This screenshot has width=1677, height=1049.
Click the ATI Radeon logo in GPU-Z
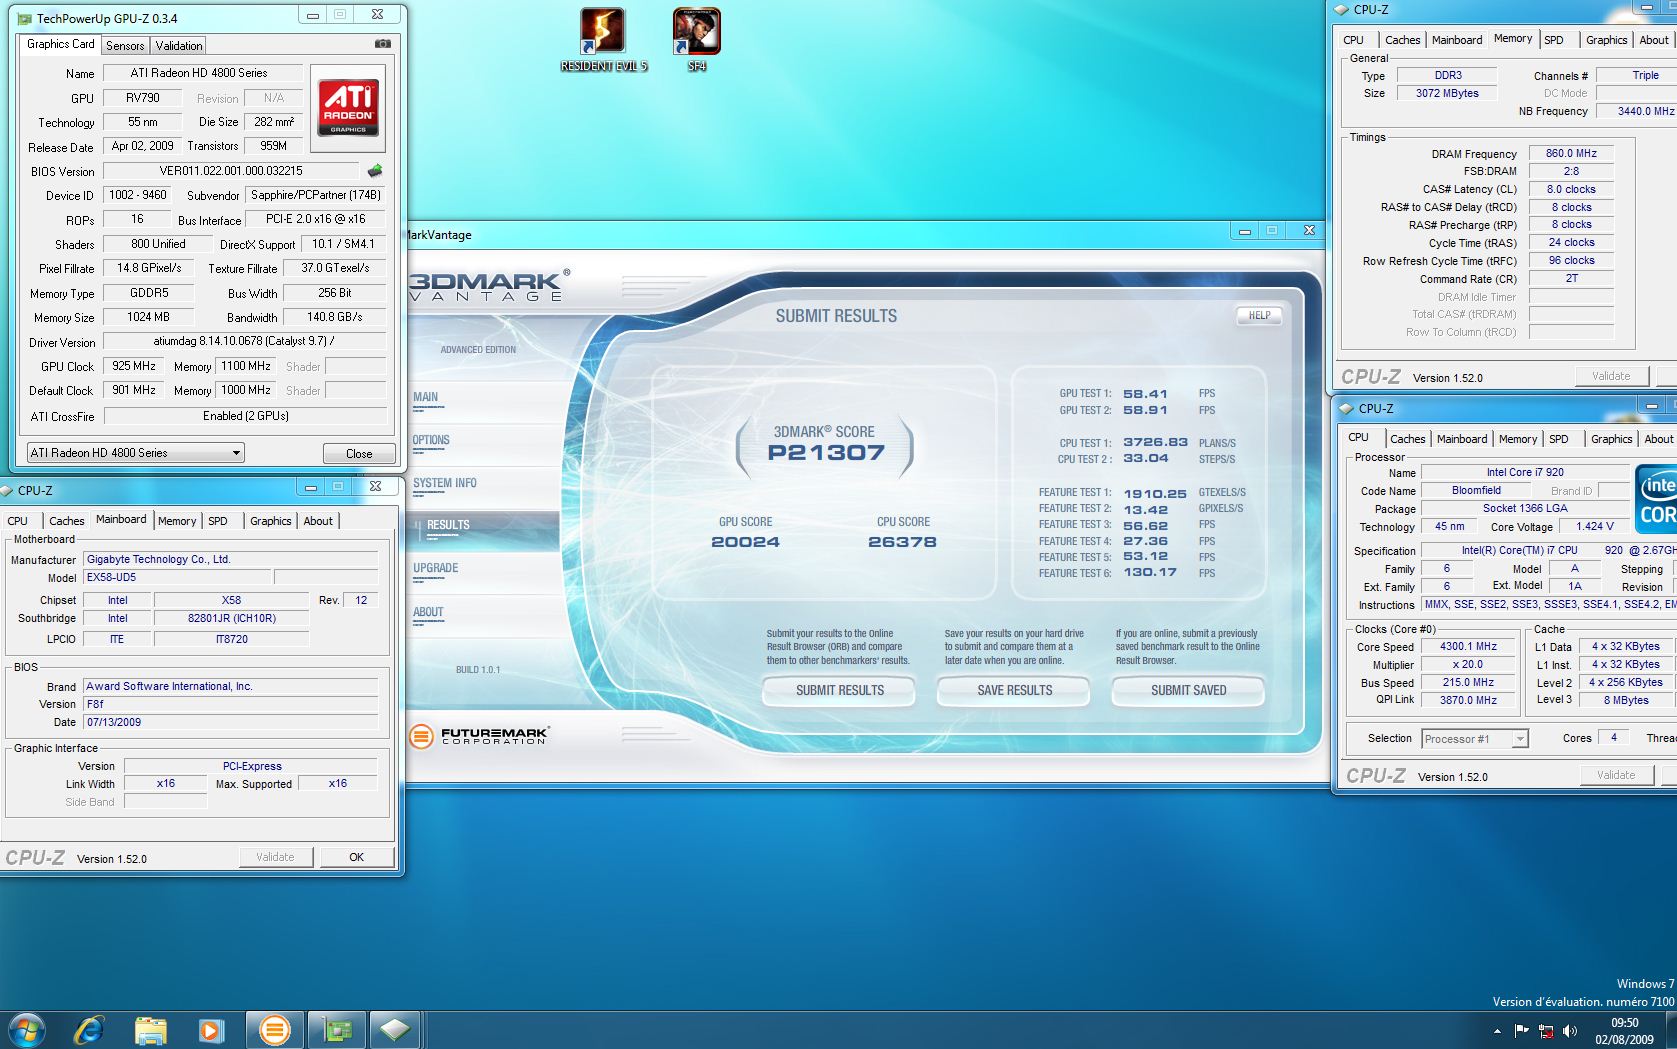348,107
